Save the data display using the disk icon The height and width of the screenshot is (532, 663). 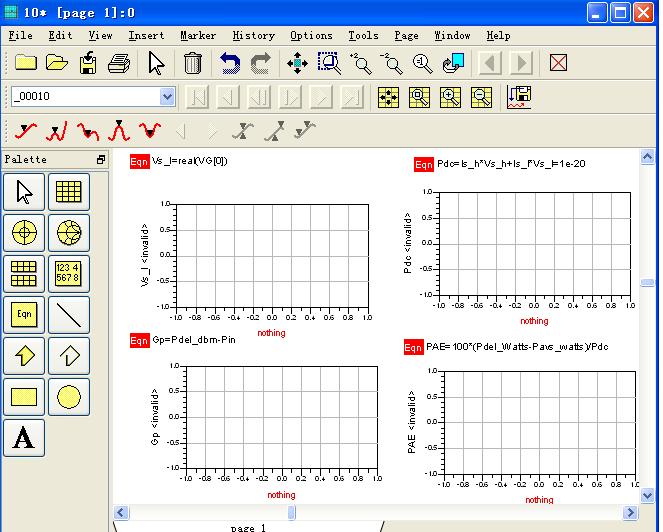[x=88, y=63]
